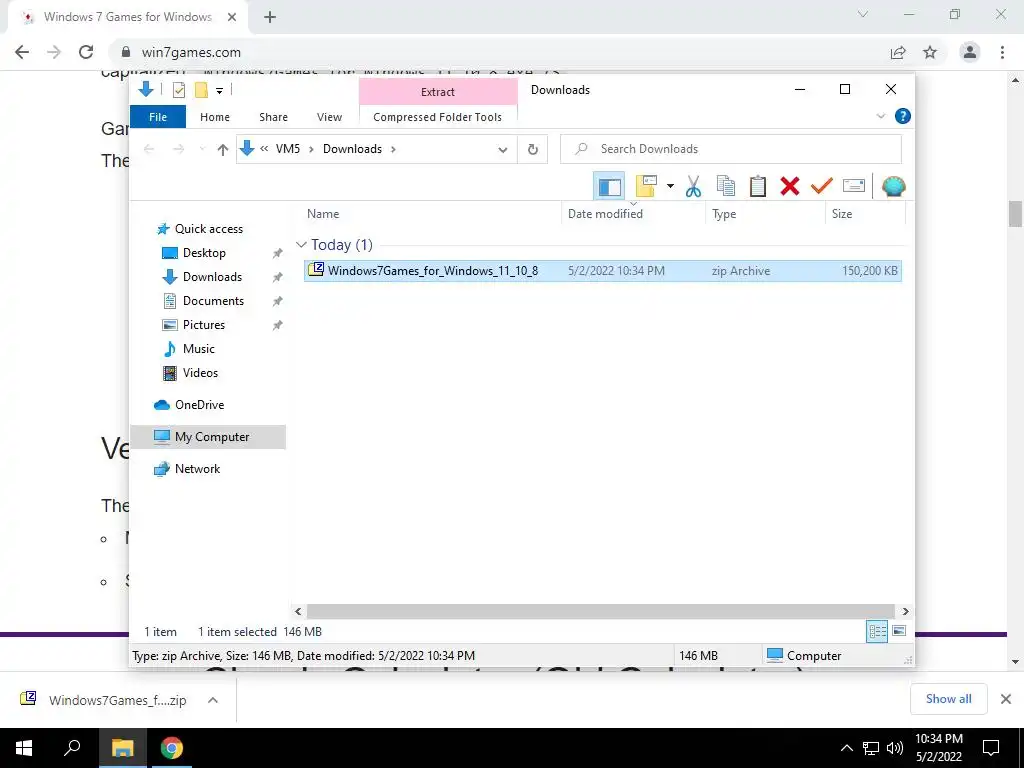Viewport: 1024px width, 768px height.
Task: Click the Chrome share page icon
Action: tap(898, 52)
